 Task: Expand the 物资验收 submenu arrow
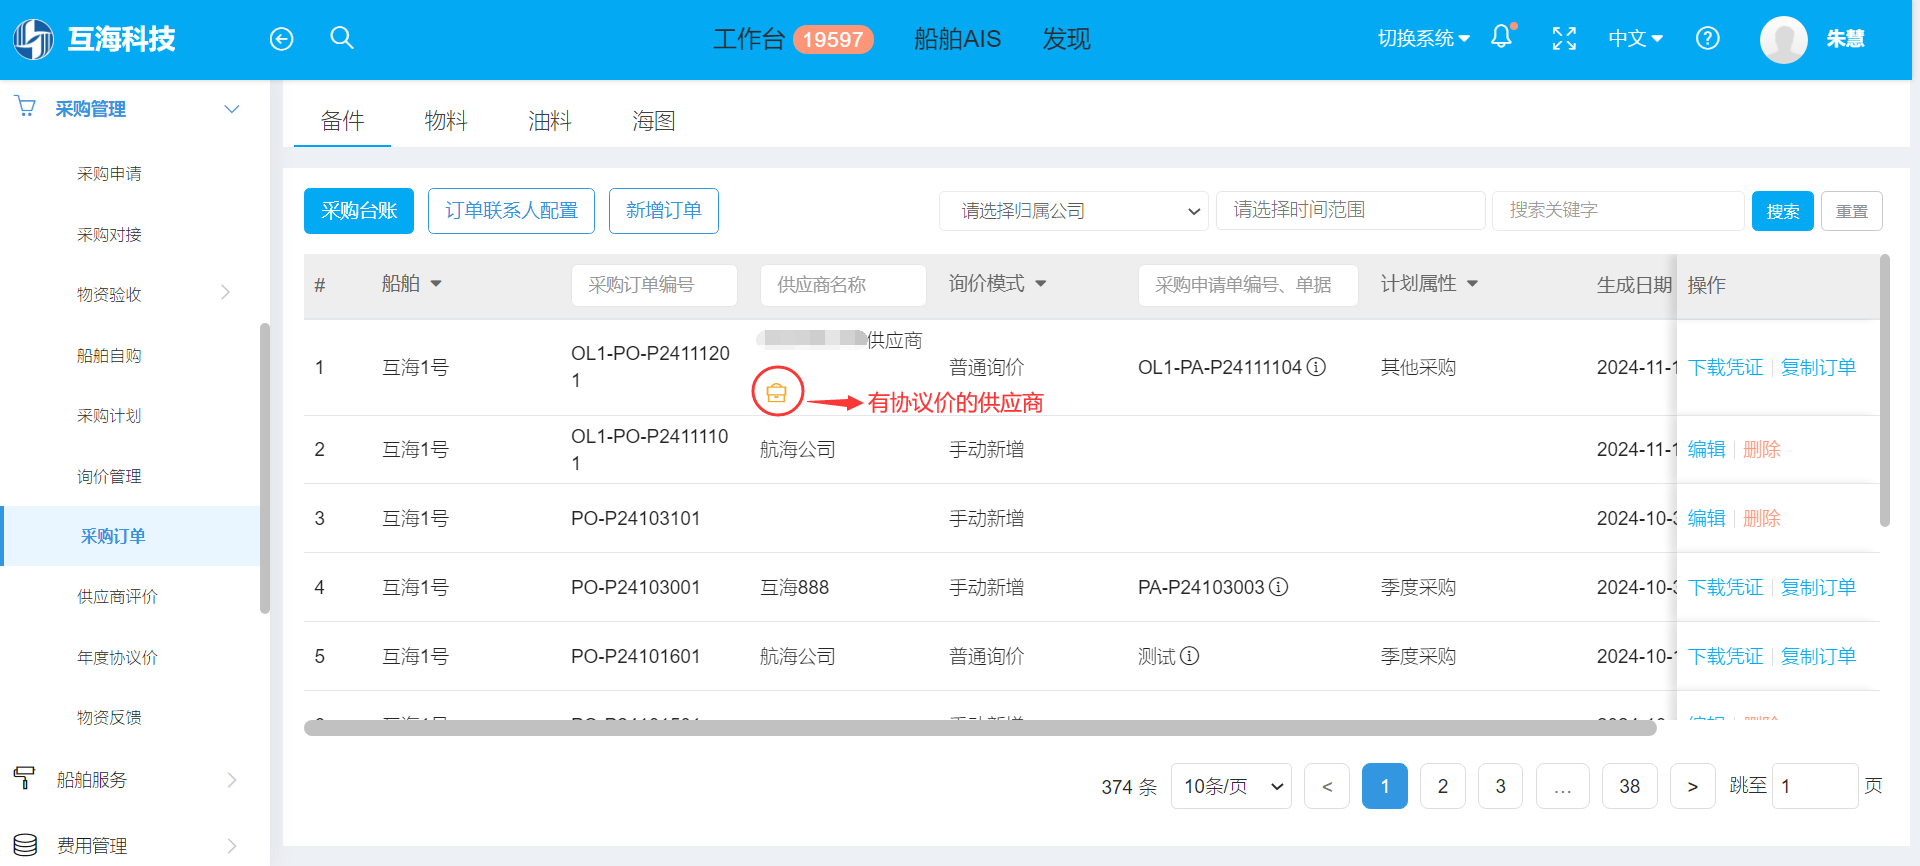[x=225, y=293]
